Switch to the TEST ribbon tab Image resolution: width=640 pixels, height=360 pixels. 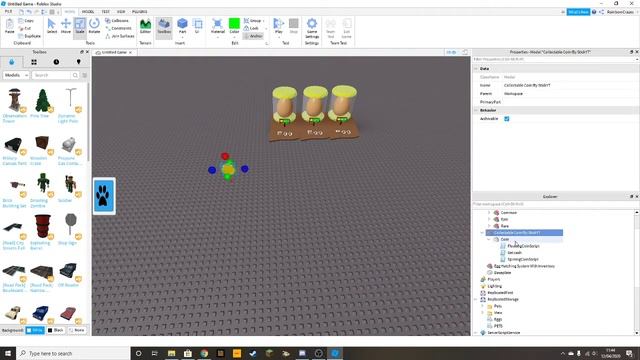point(105,11)
